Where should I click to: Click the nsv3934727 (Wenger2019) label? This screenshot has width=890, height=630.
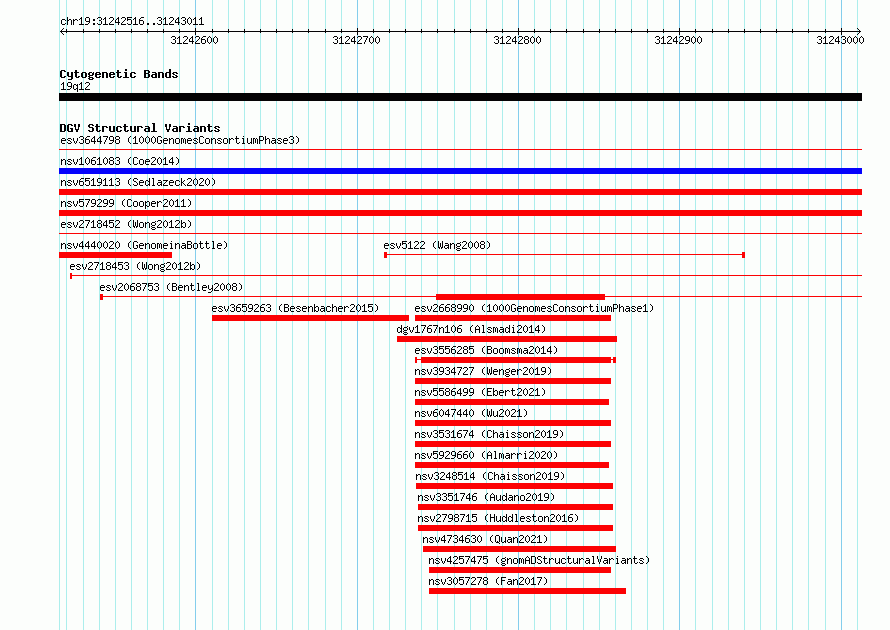(x=483, y=371)
